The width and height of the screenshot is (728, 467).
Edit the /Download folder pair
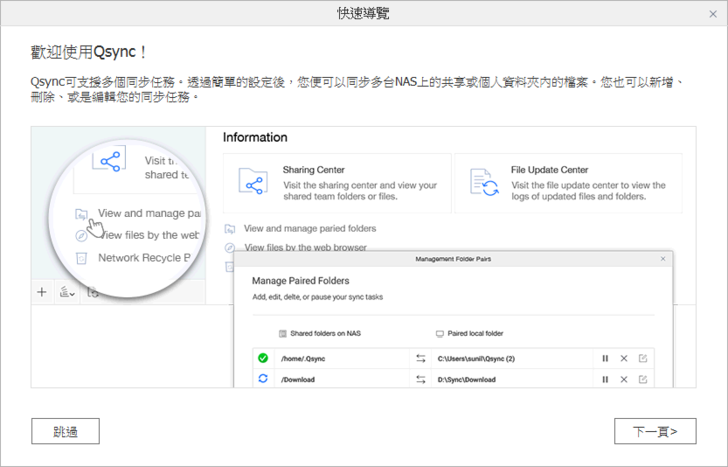click(x=643, y=379)
